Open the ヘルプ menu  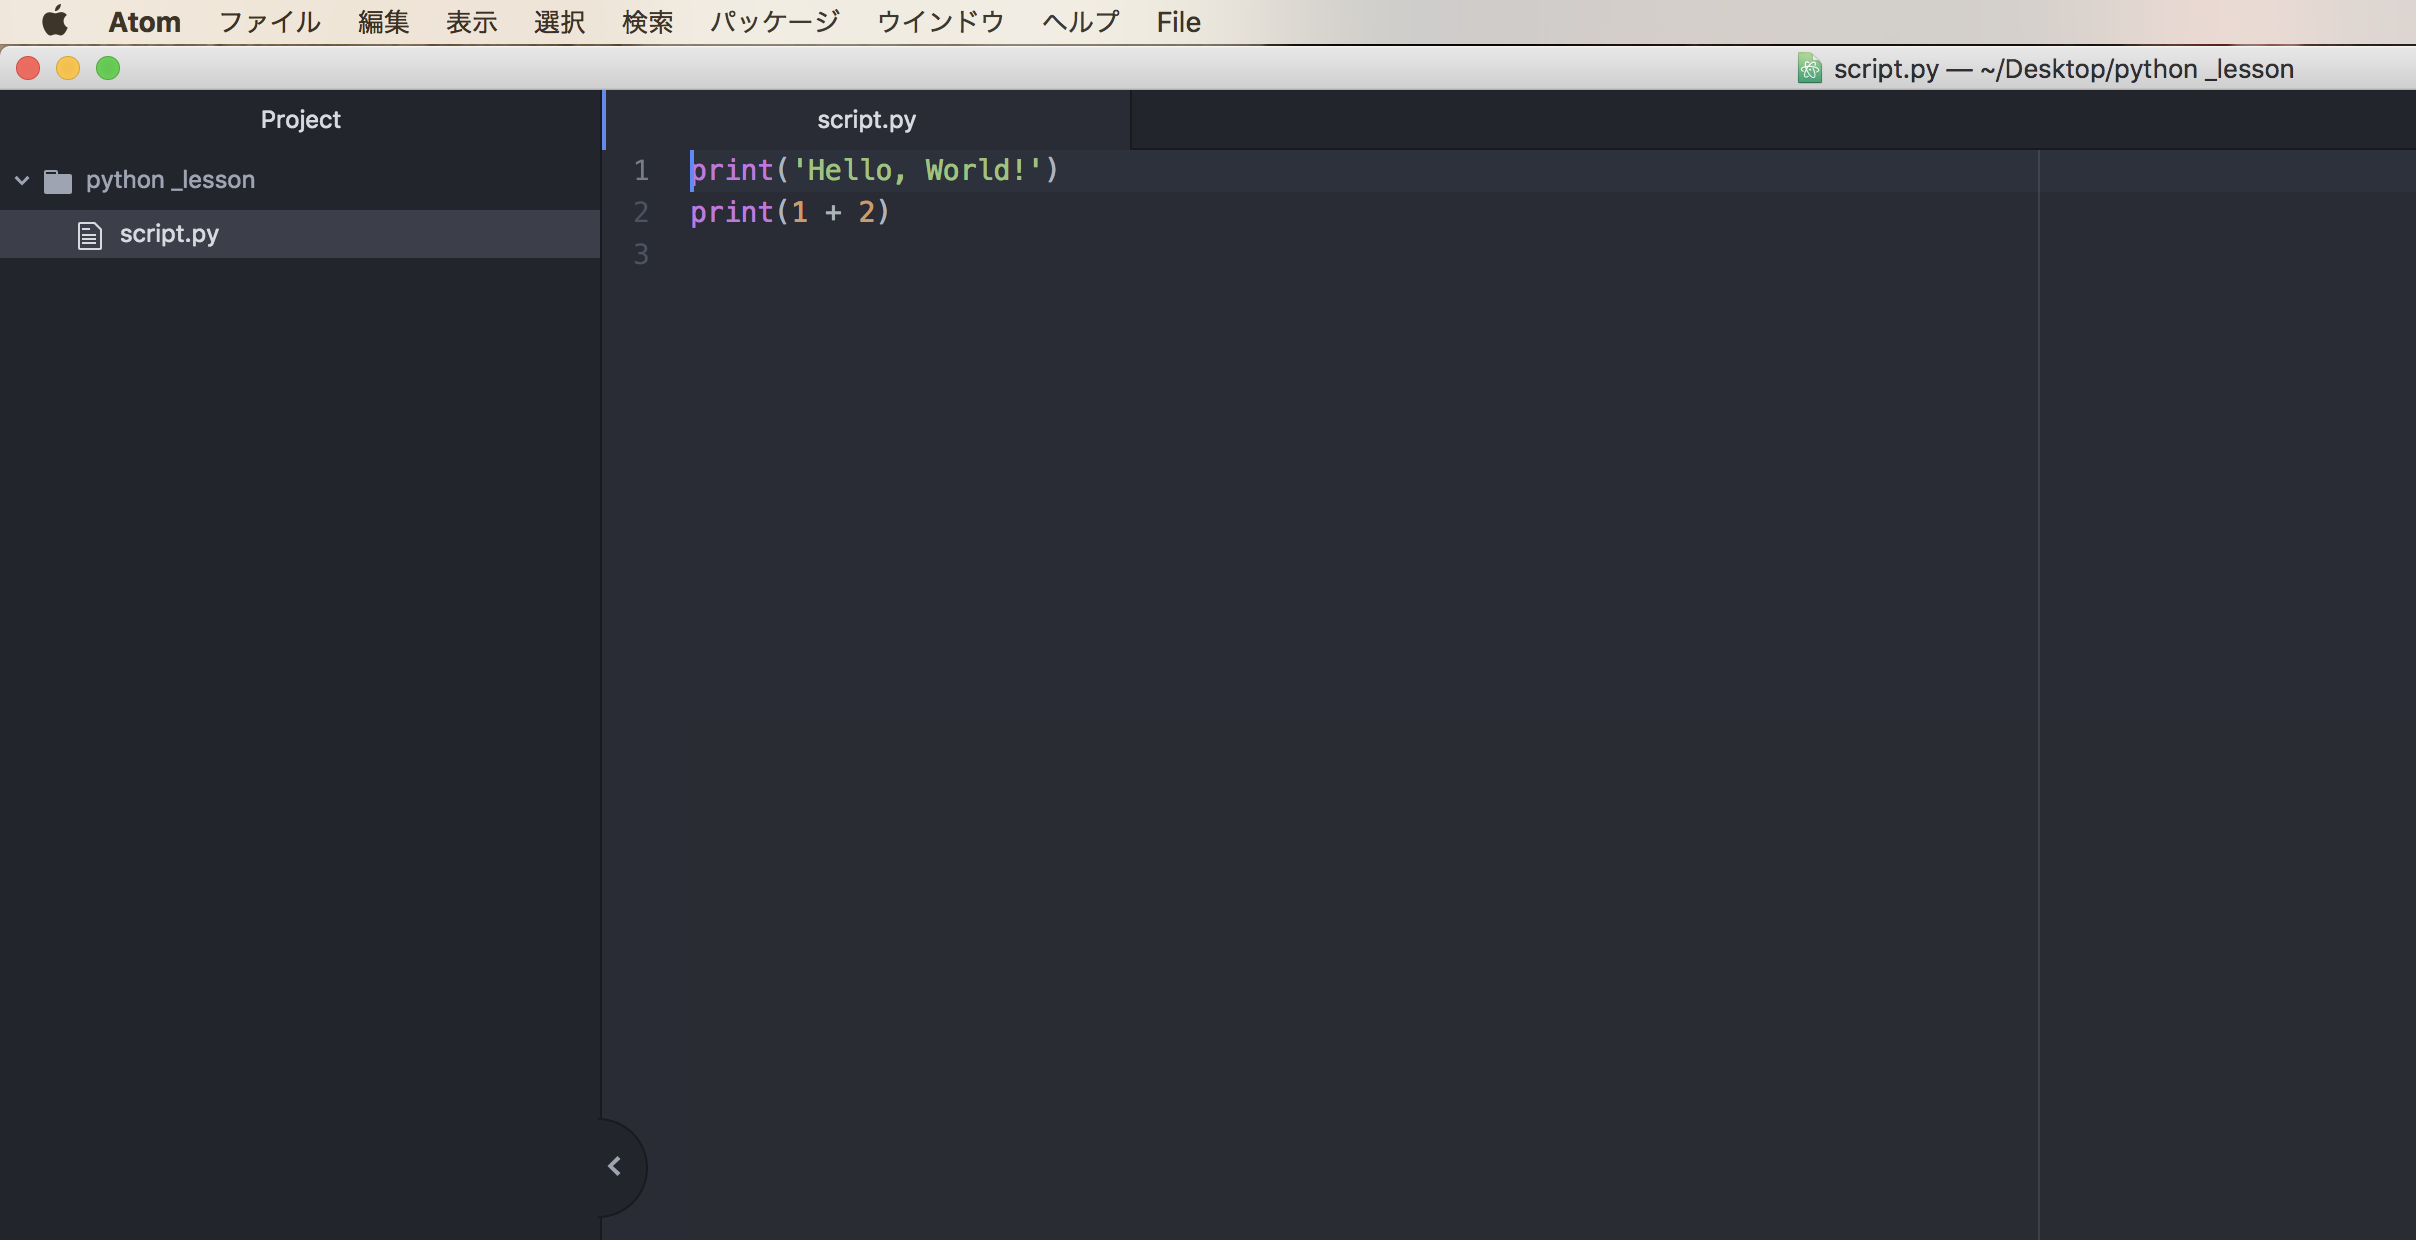[x=1080, y=22]
